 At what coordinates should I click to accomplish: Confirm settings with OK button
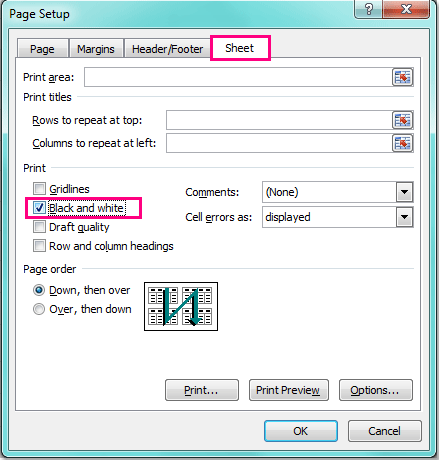click(x=301, y=431)
